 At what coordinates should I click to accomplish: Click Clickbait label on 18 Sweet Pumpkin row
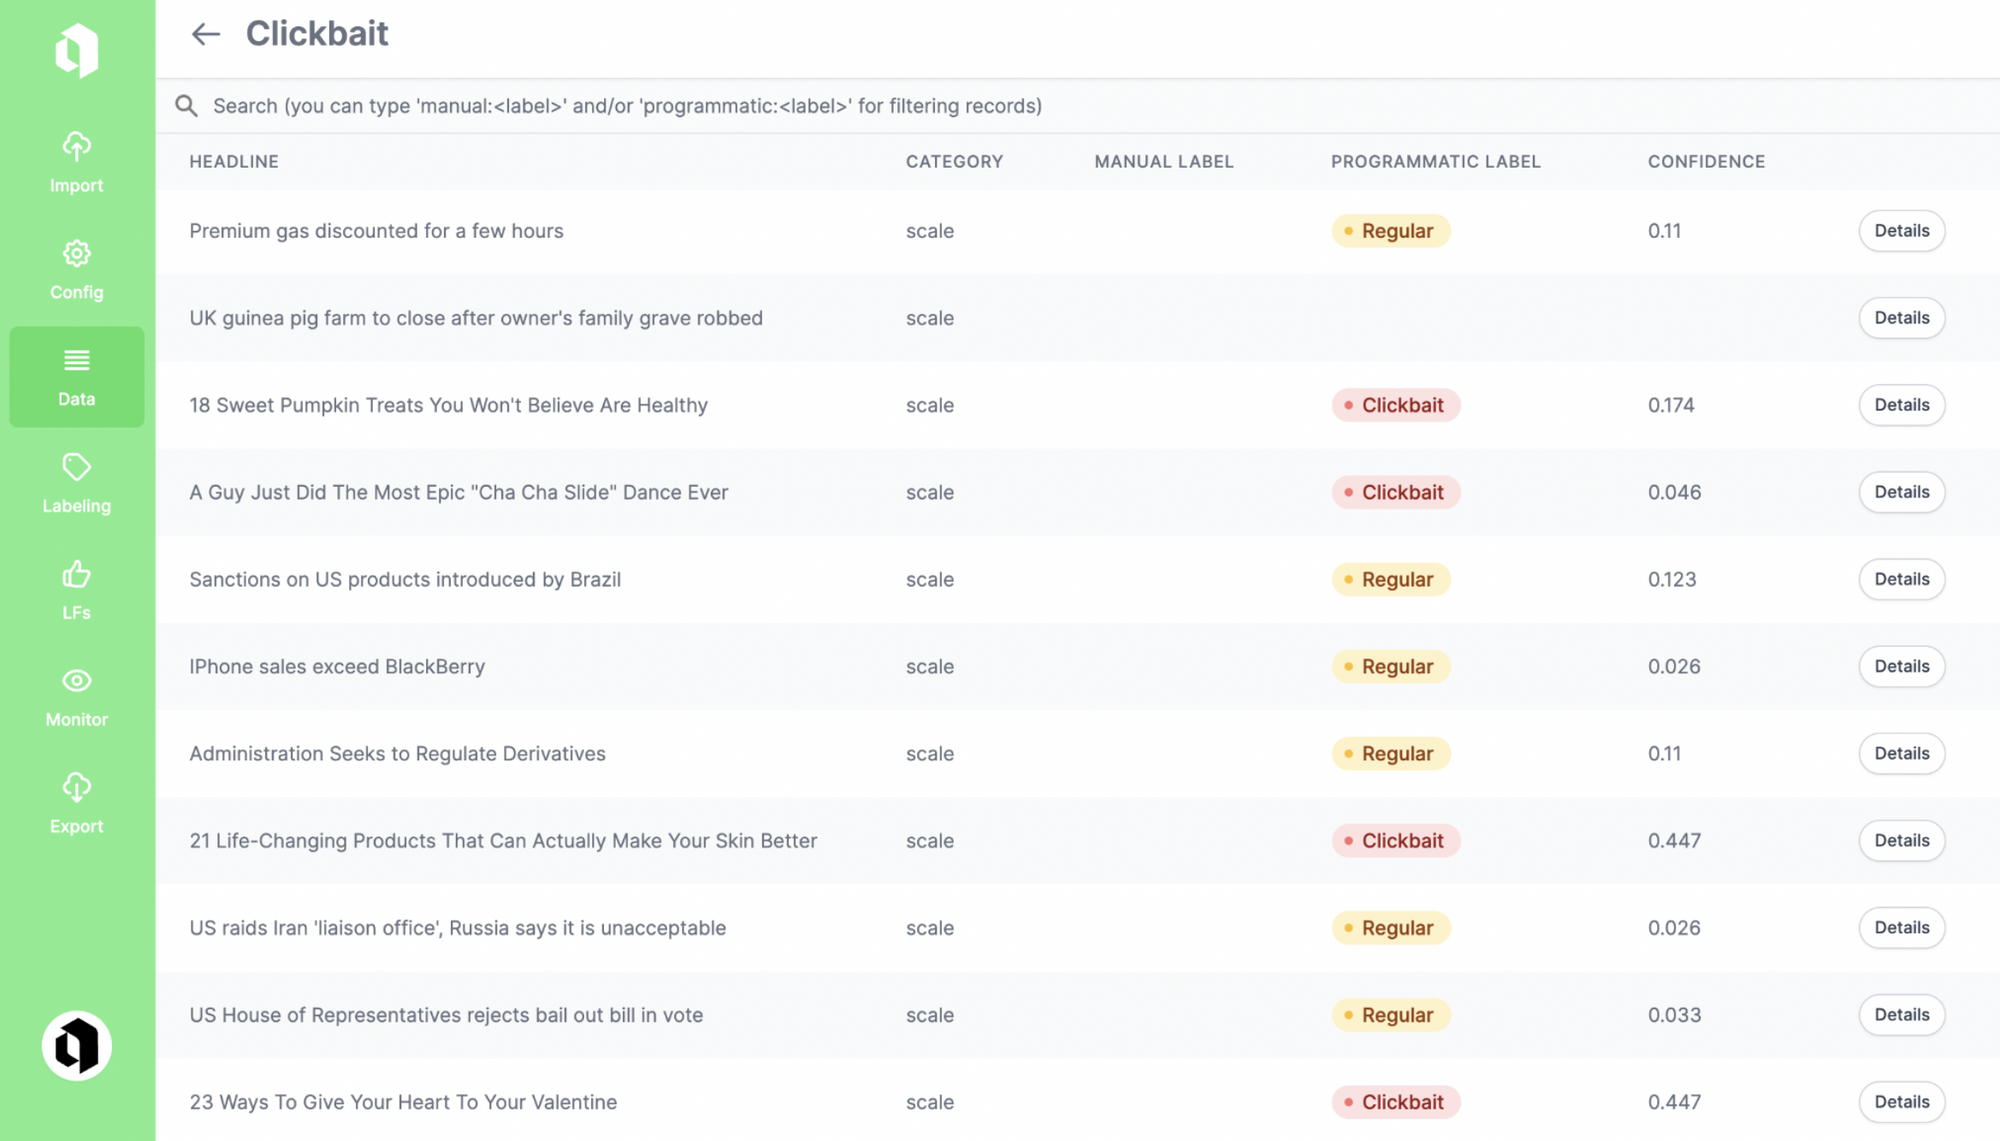(1395, 405)
